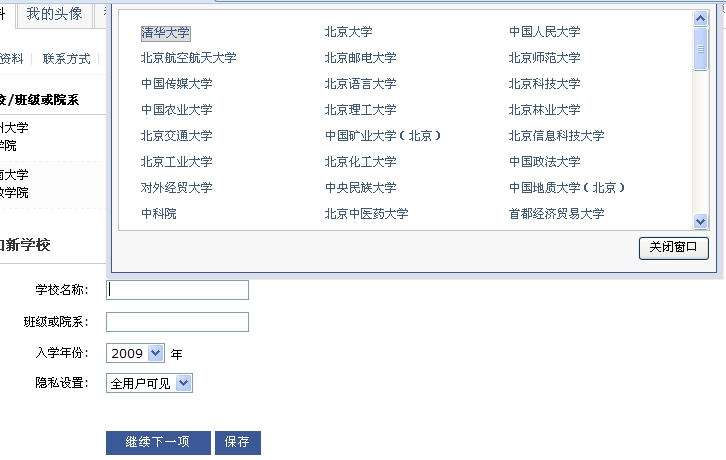Image resolution: width=726 pixels, height=460 pixels.
Task: Select 北京师范大学
Action: pos(544,58)
